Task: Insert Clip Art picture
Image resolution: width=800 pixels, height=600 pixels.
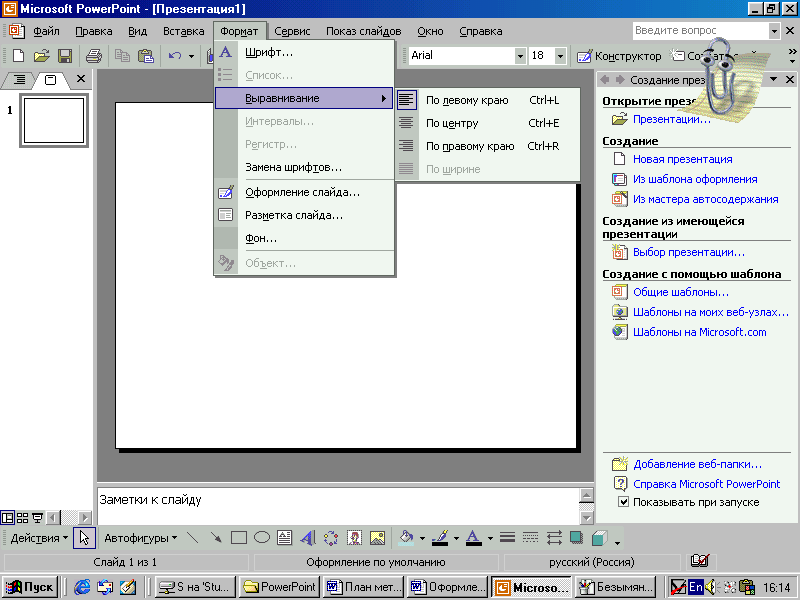Action: tap(354, 538)
